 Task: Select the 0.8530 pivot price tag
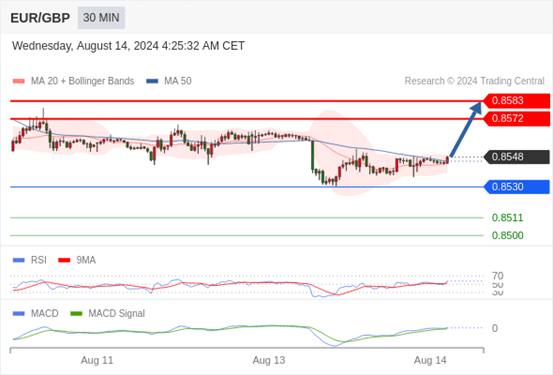tap(516, 187)
